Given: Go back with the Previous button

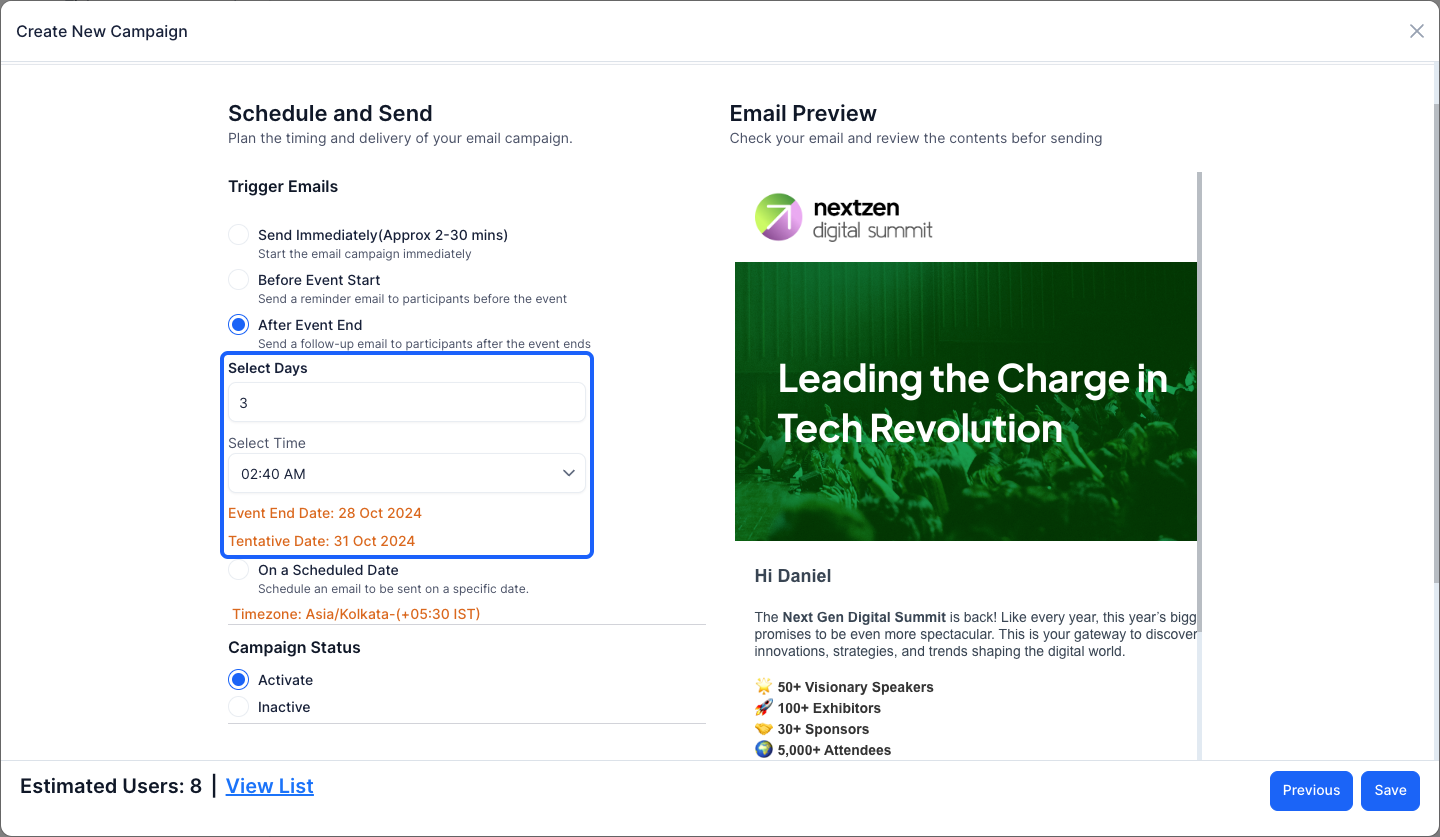Looking at the screenshot, I should pyautogui.click(x=1311, y=790).
